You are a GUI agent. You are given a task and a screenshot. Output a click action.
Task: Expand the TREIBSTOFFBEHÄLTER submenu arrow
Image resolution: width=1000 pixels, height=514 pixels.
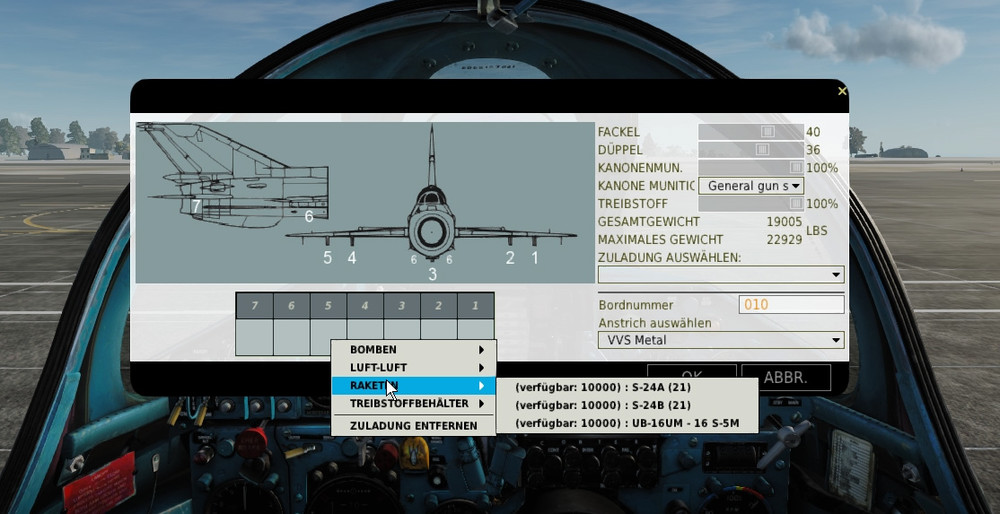click(482, 404)
